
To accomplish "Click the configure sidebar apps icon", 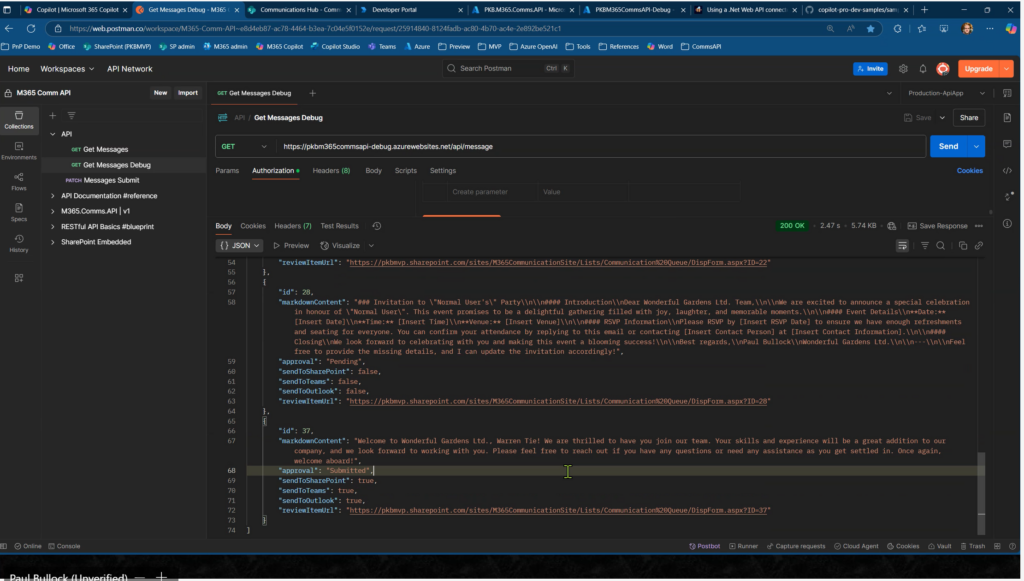I will coord(19,278).
